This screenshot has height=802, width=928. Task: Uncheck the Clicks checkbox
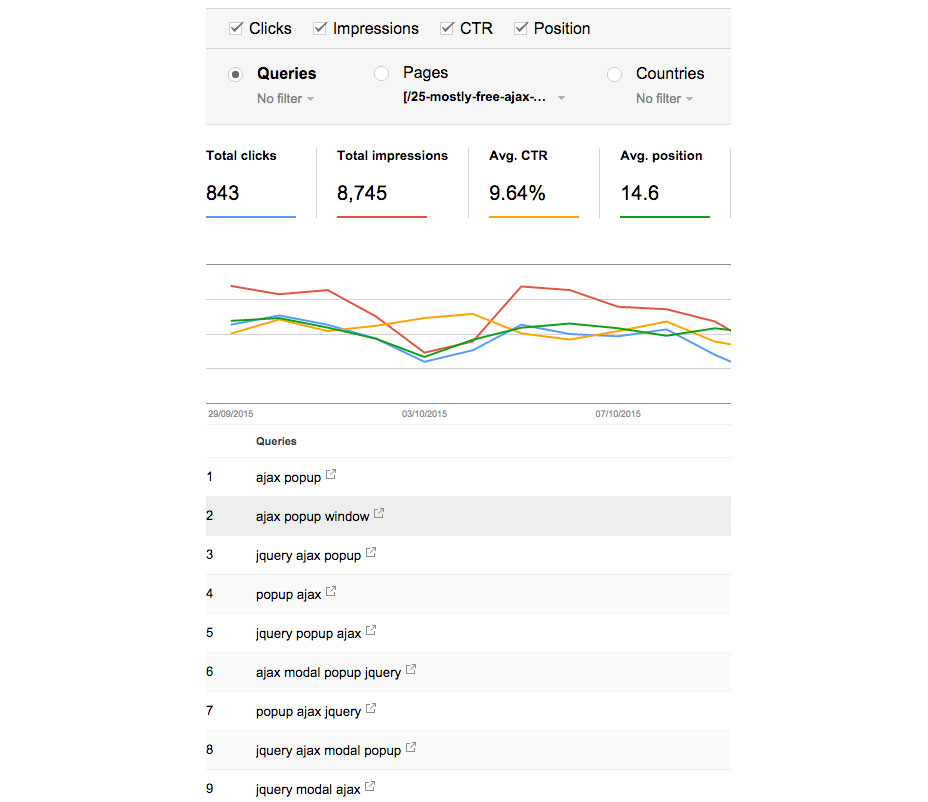pos(236,28)
